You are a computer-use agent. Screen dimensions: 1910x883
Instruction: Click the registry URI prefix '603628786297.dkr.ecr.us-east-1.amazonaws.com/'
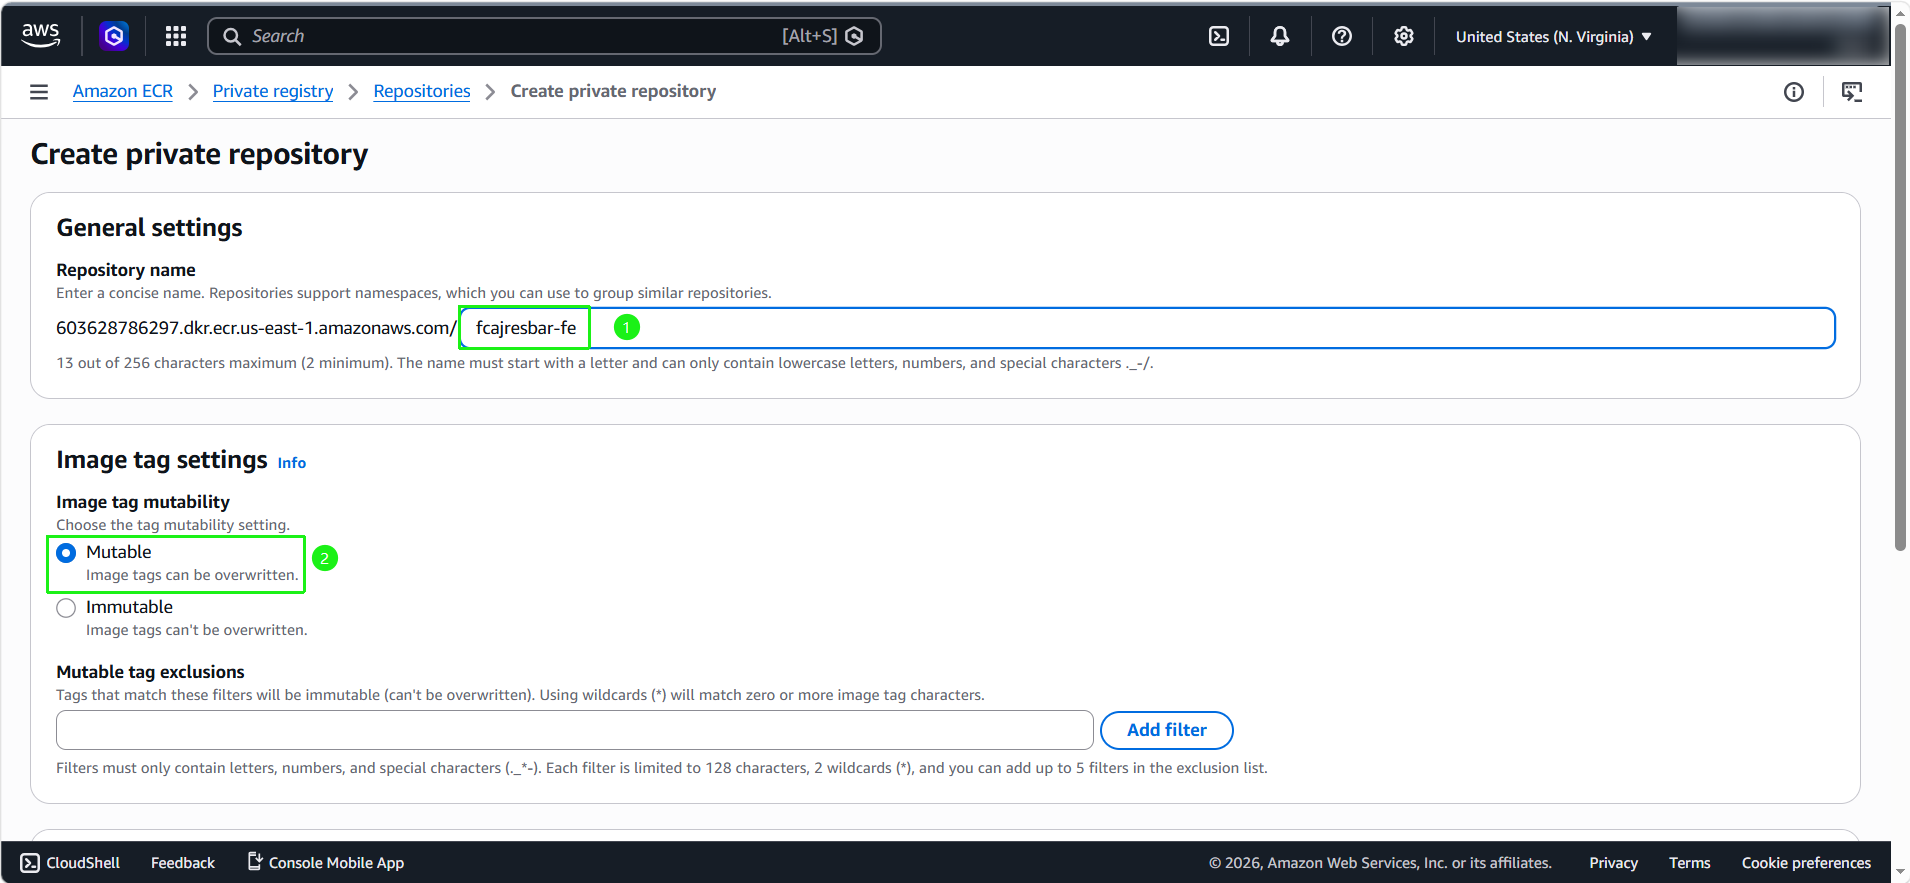(256, 328)
